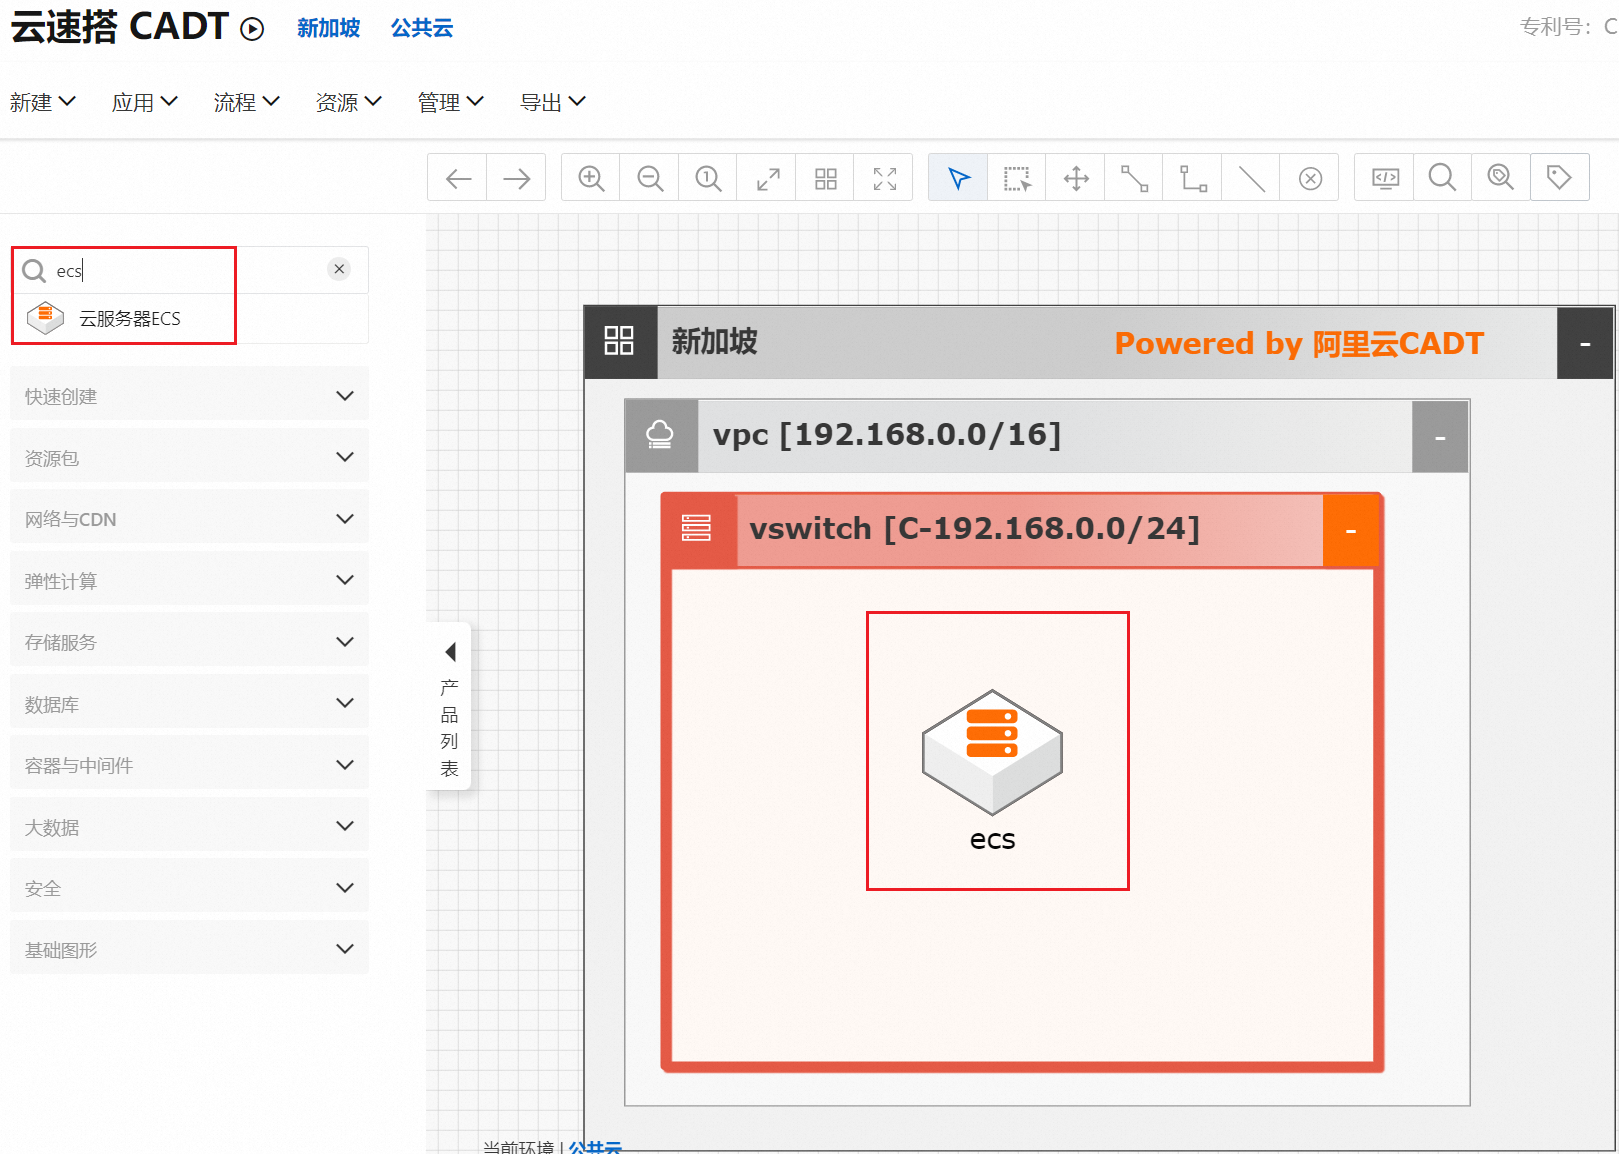Click the 新加坡 region link in header
This screenshot has width=1619, height=1154.
pos(329,28)
